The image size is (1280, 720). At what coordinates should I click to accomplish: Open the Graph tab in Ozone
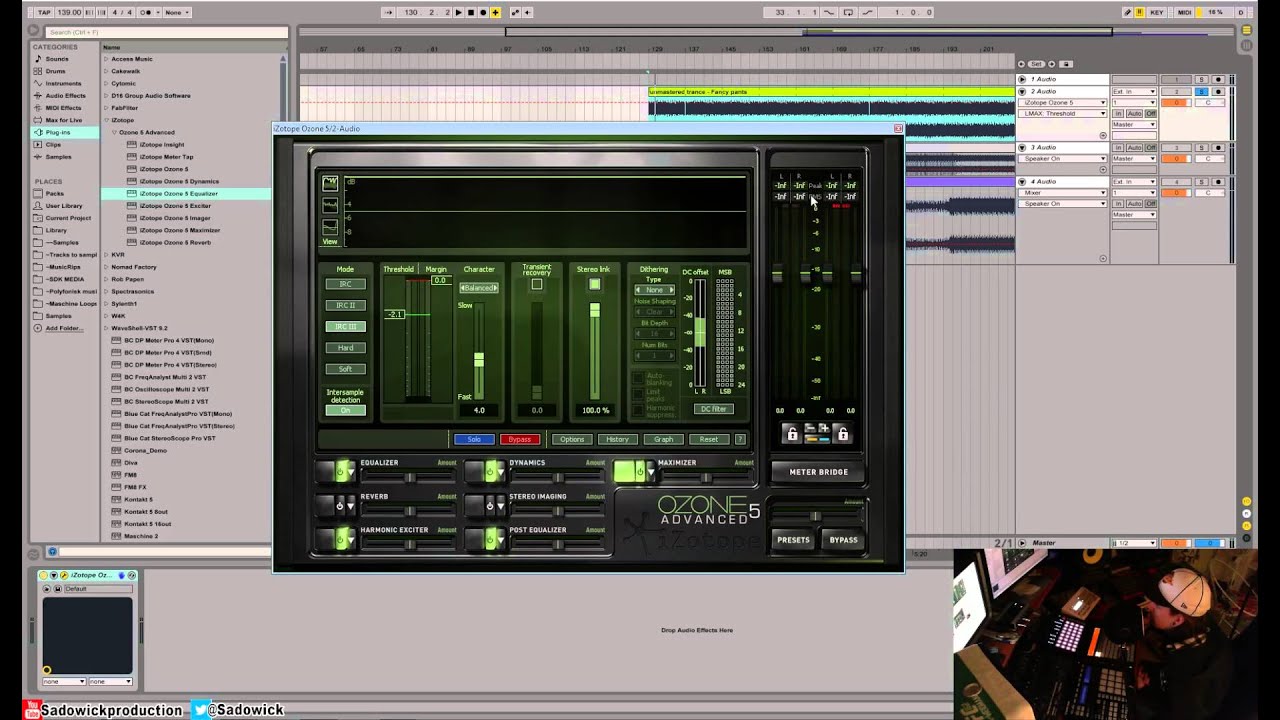(x=663, y=439)
